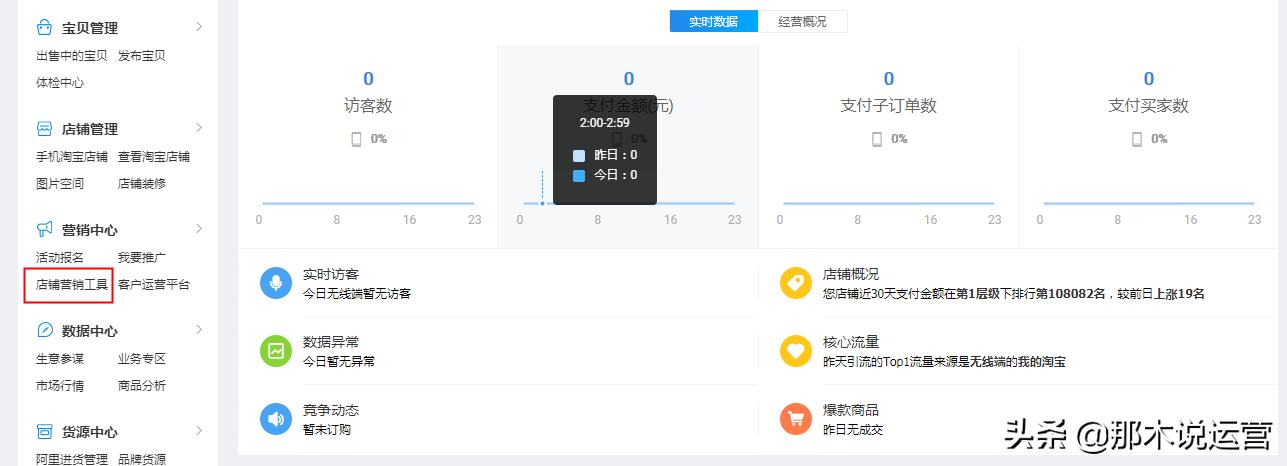Open 发布宝贝 link

(x=142, y=56)
